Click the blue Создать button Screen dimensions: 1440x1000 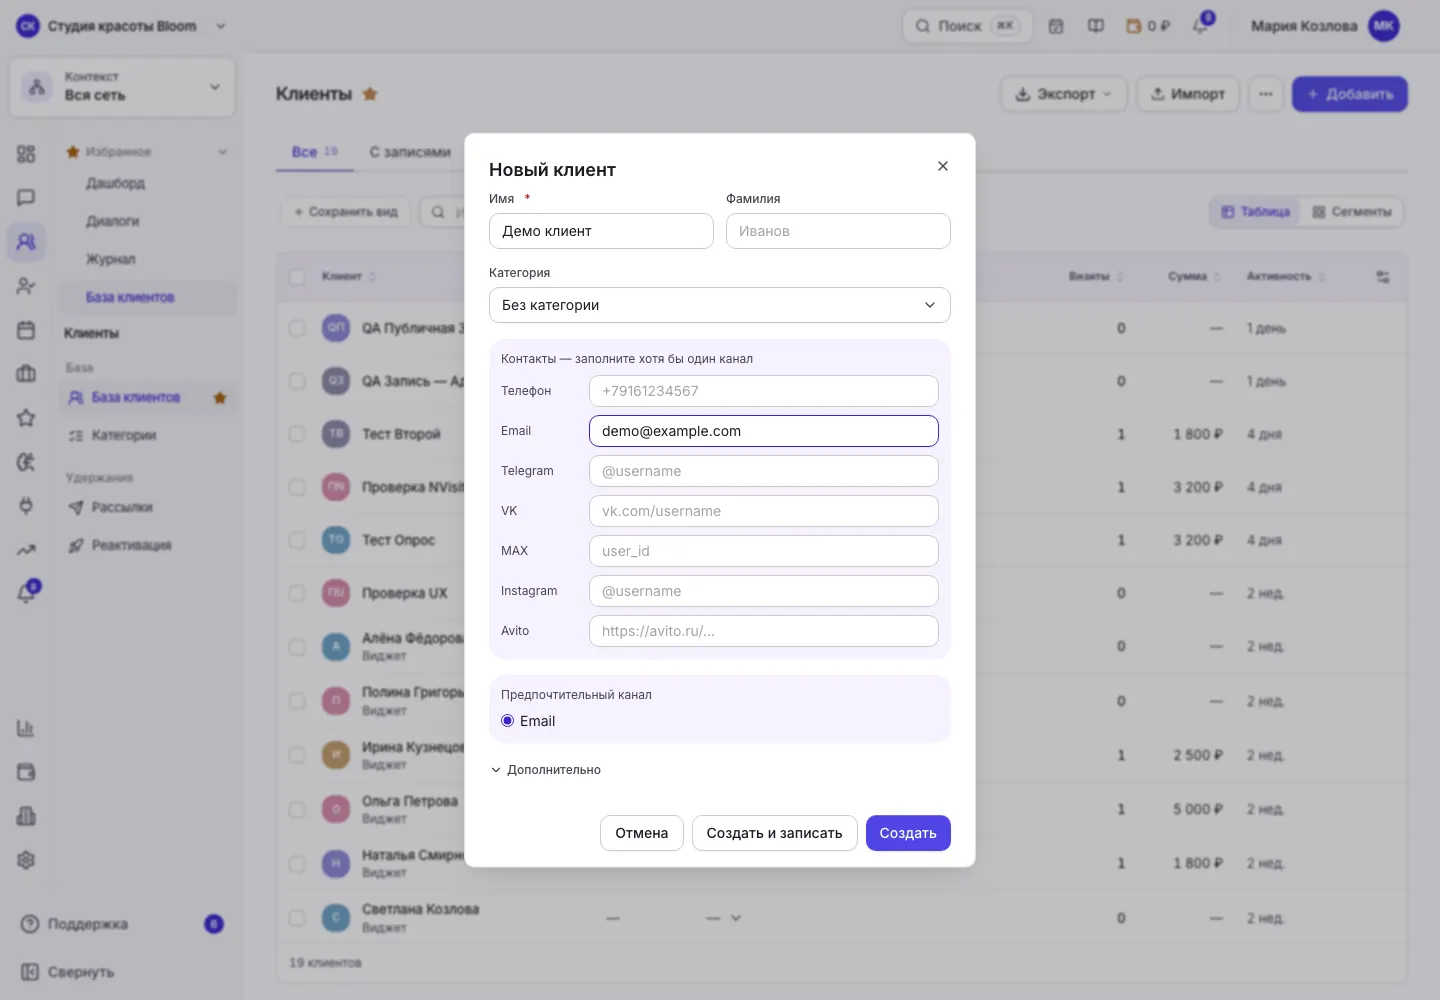(x=908, y=833)
